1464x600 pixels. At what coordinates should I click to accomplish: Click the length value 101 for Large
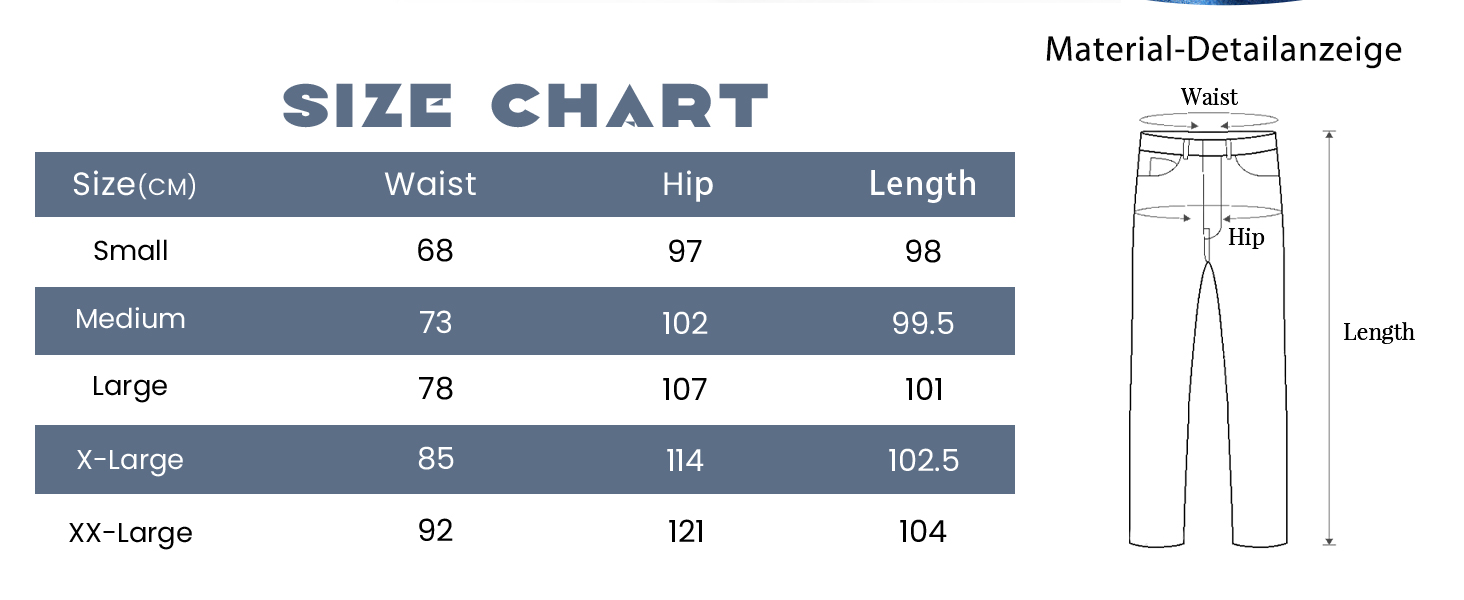click(924, 389)
